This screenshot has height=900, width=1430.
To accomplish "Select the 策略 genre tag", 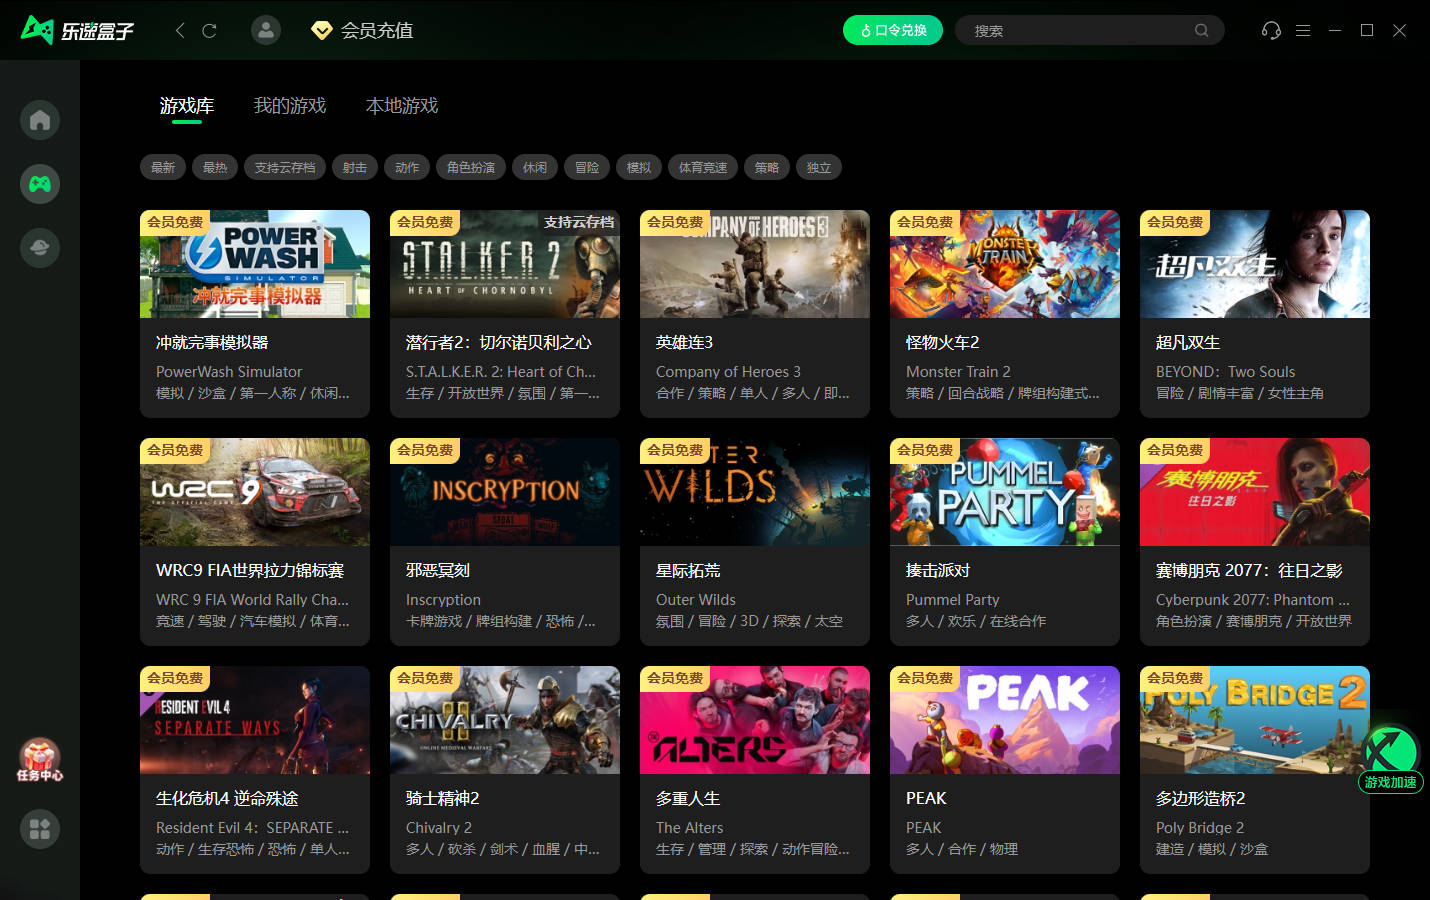I will pyautogui.click(x=767, y=167).
